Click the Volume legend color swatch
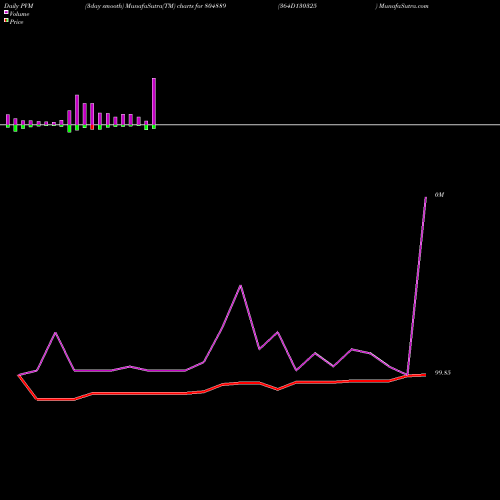 click(6, 12)
